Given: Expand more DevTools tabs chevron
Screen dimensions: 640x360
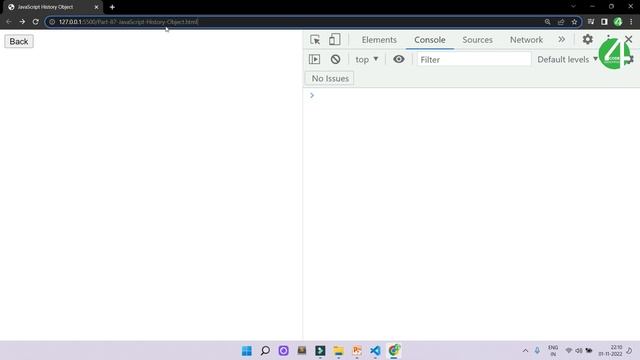Looking at the screenshot, I should tap(562, 39).
